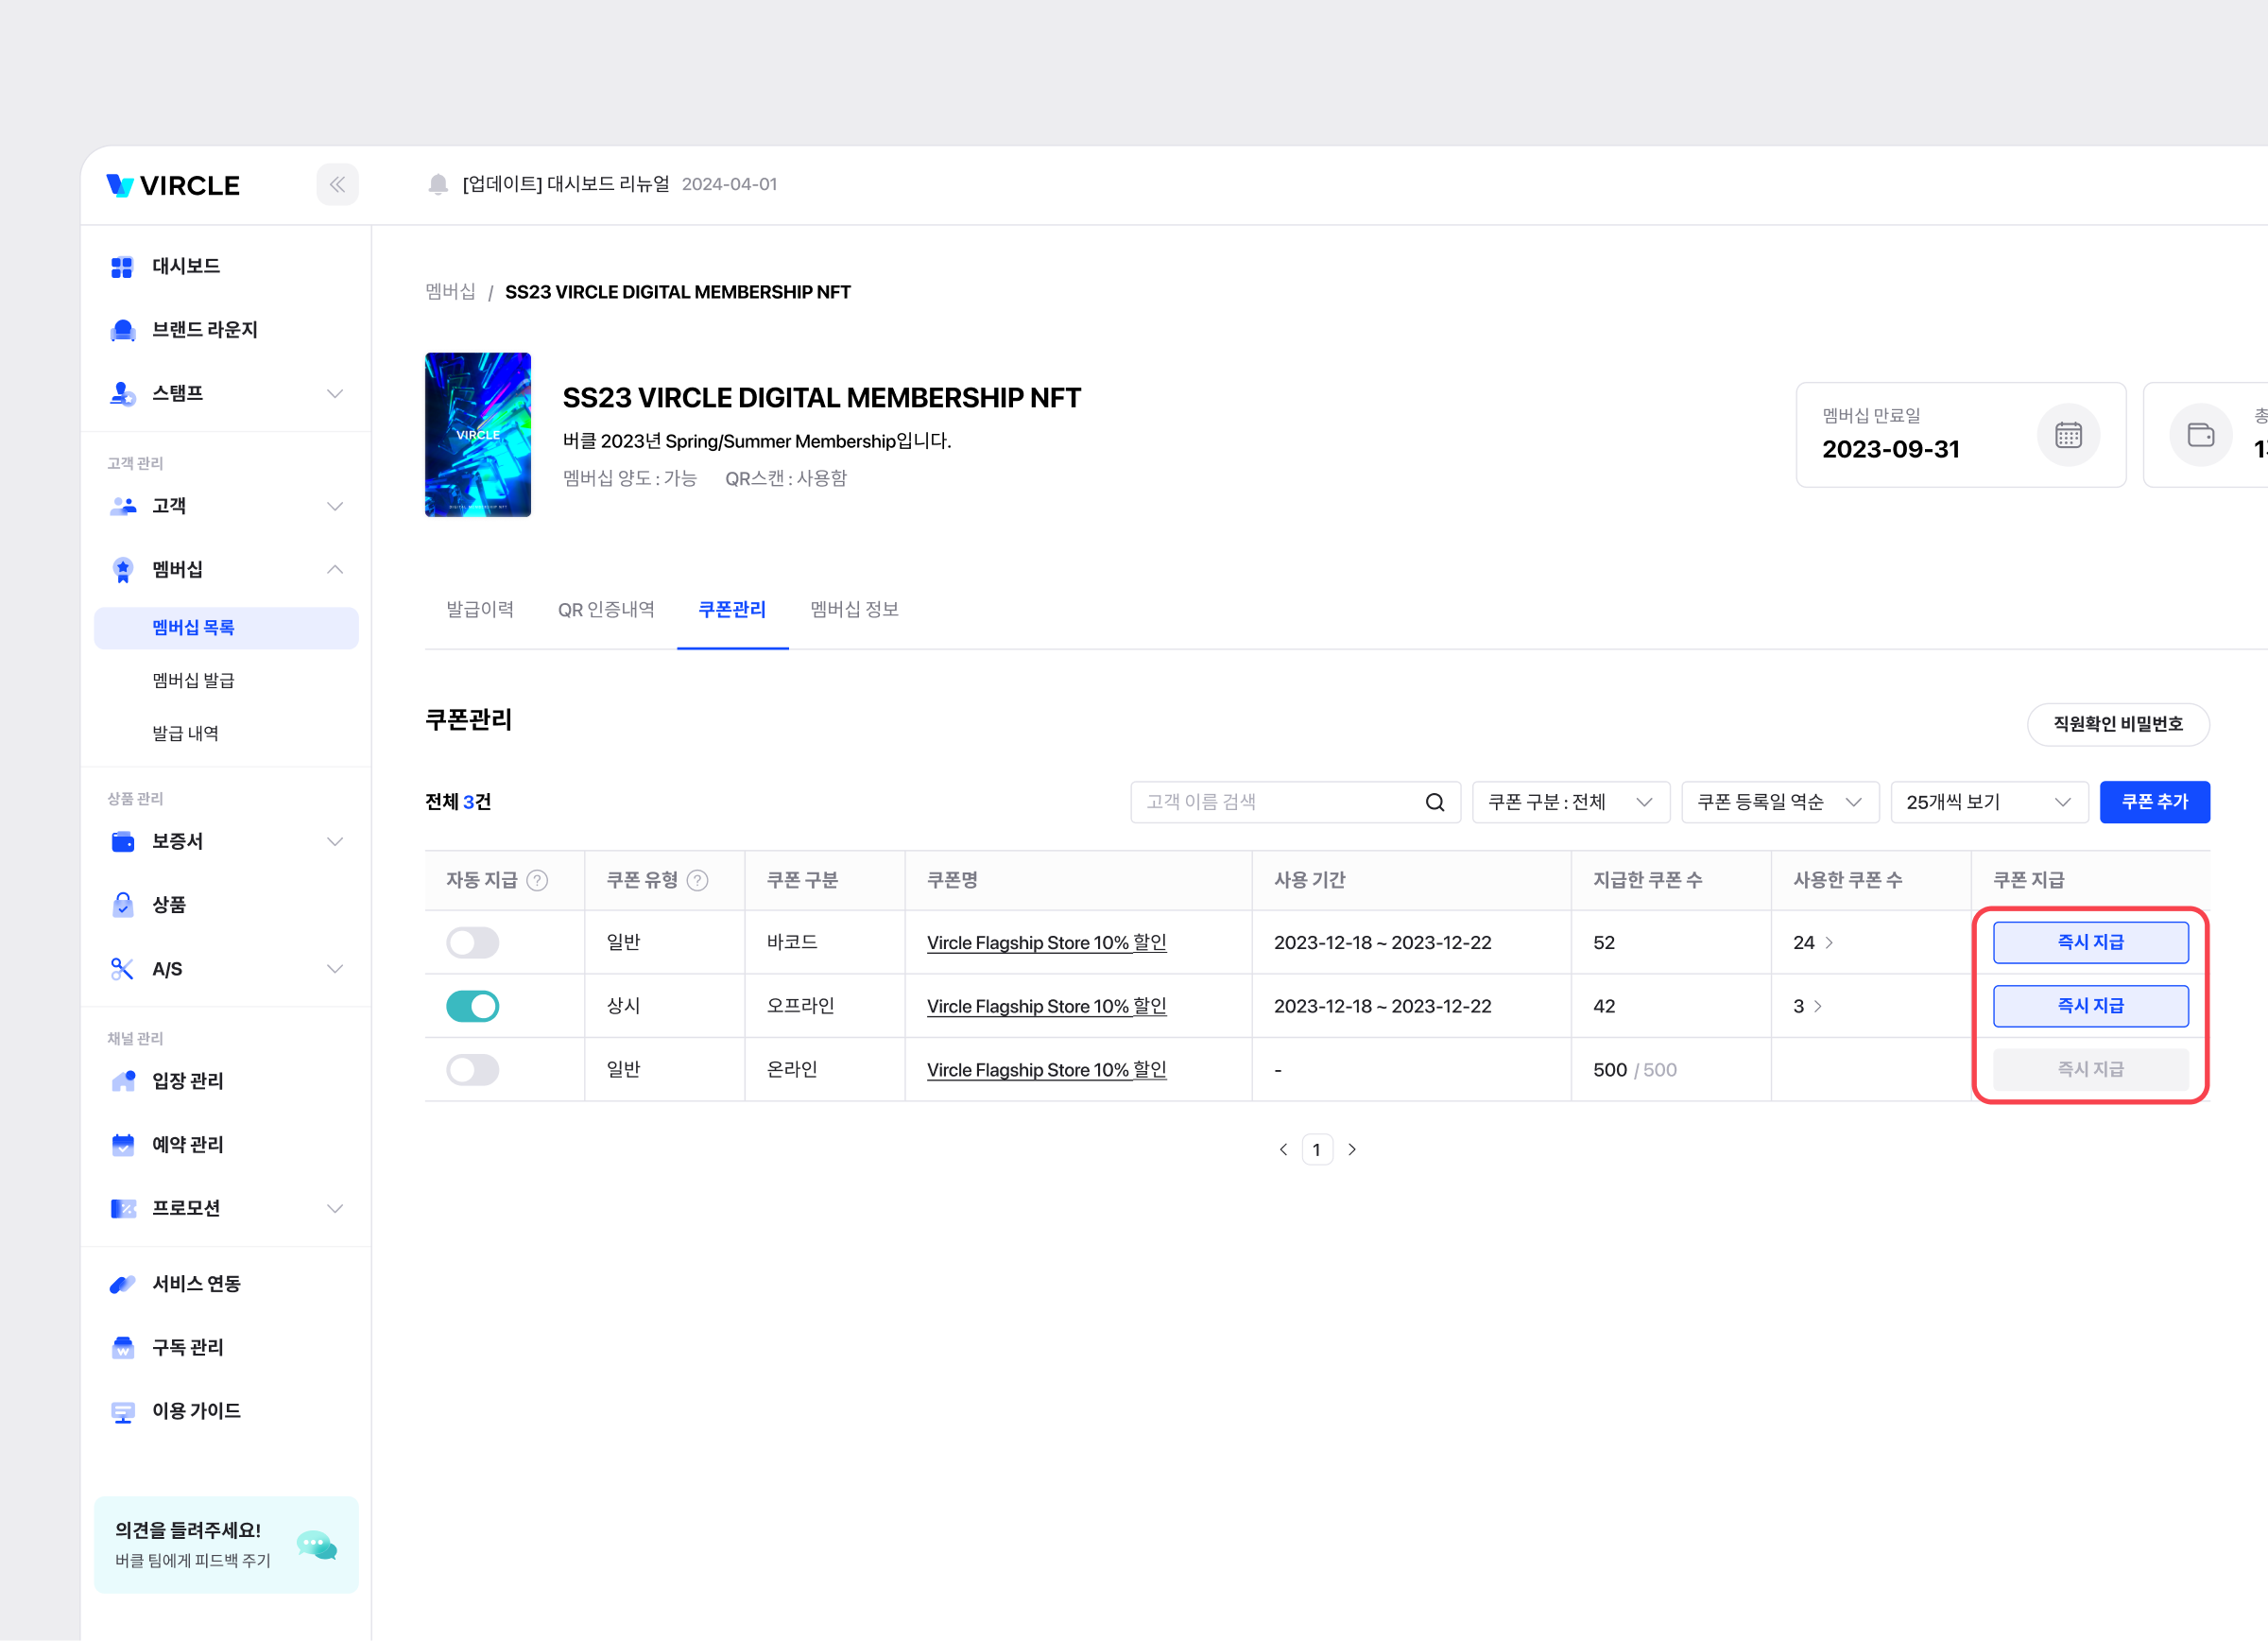Open the feedback chat bubble icon

tap(317, 1545)
